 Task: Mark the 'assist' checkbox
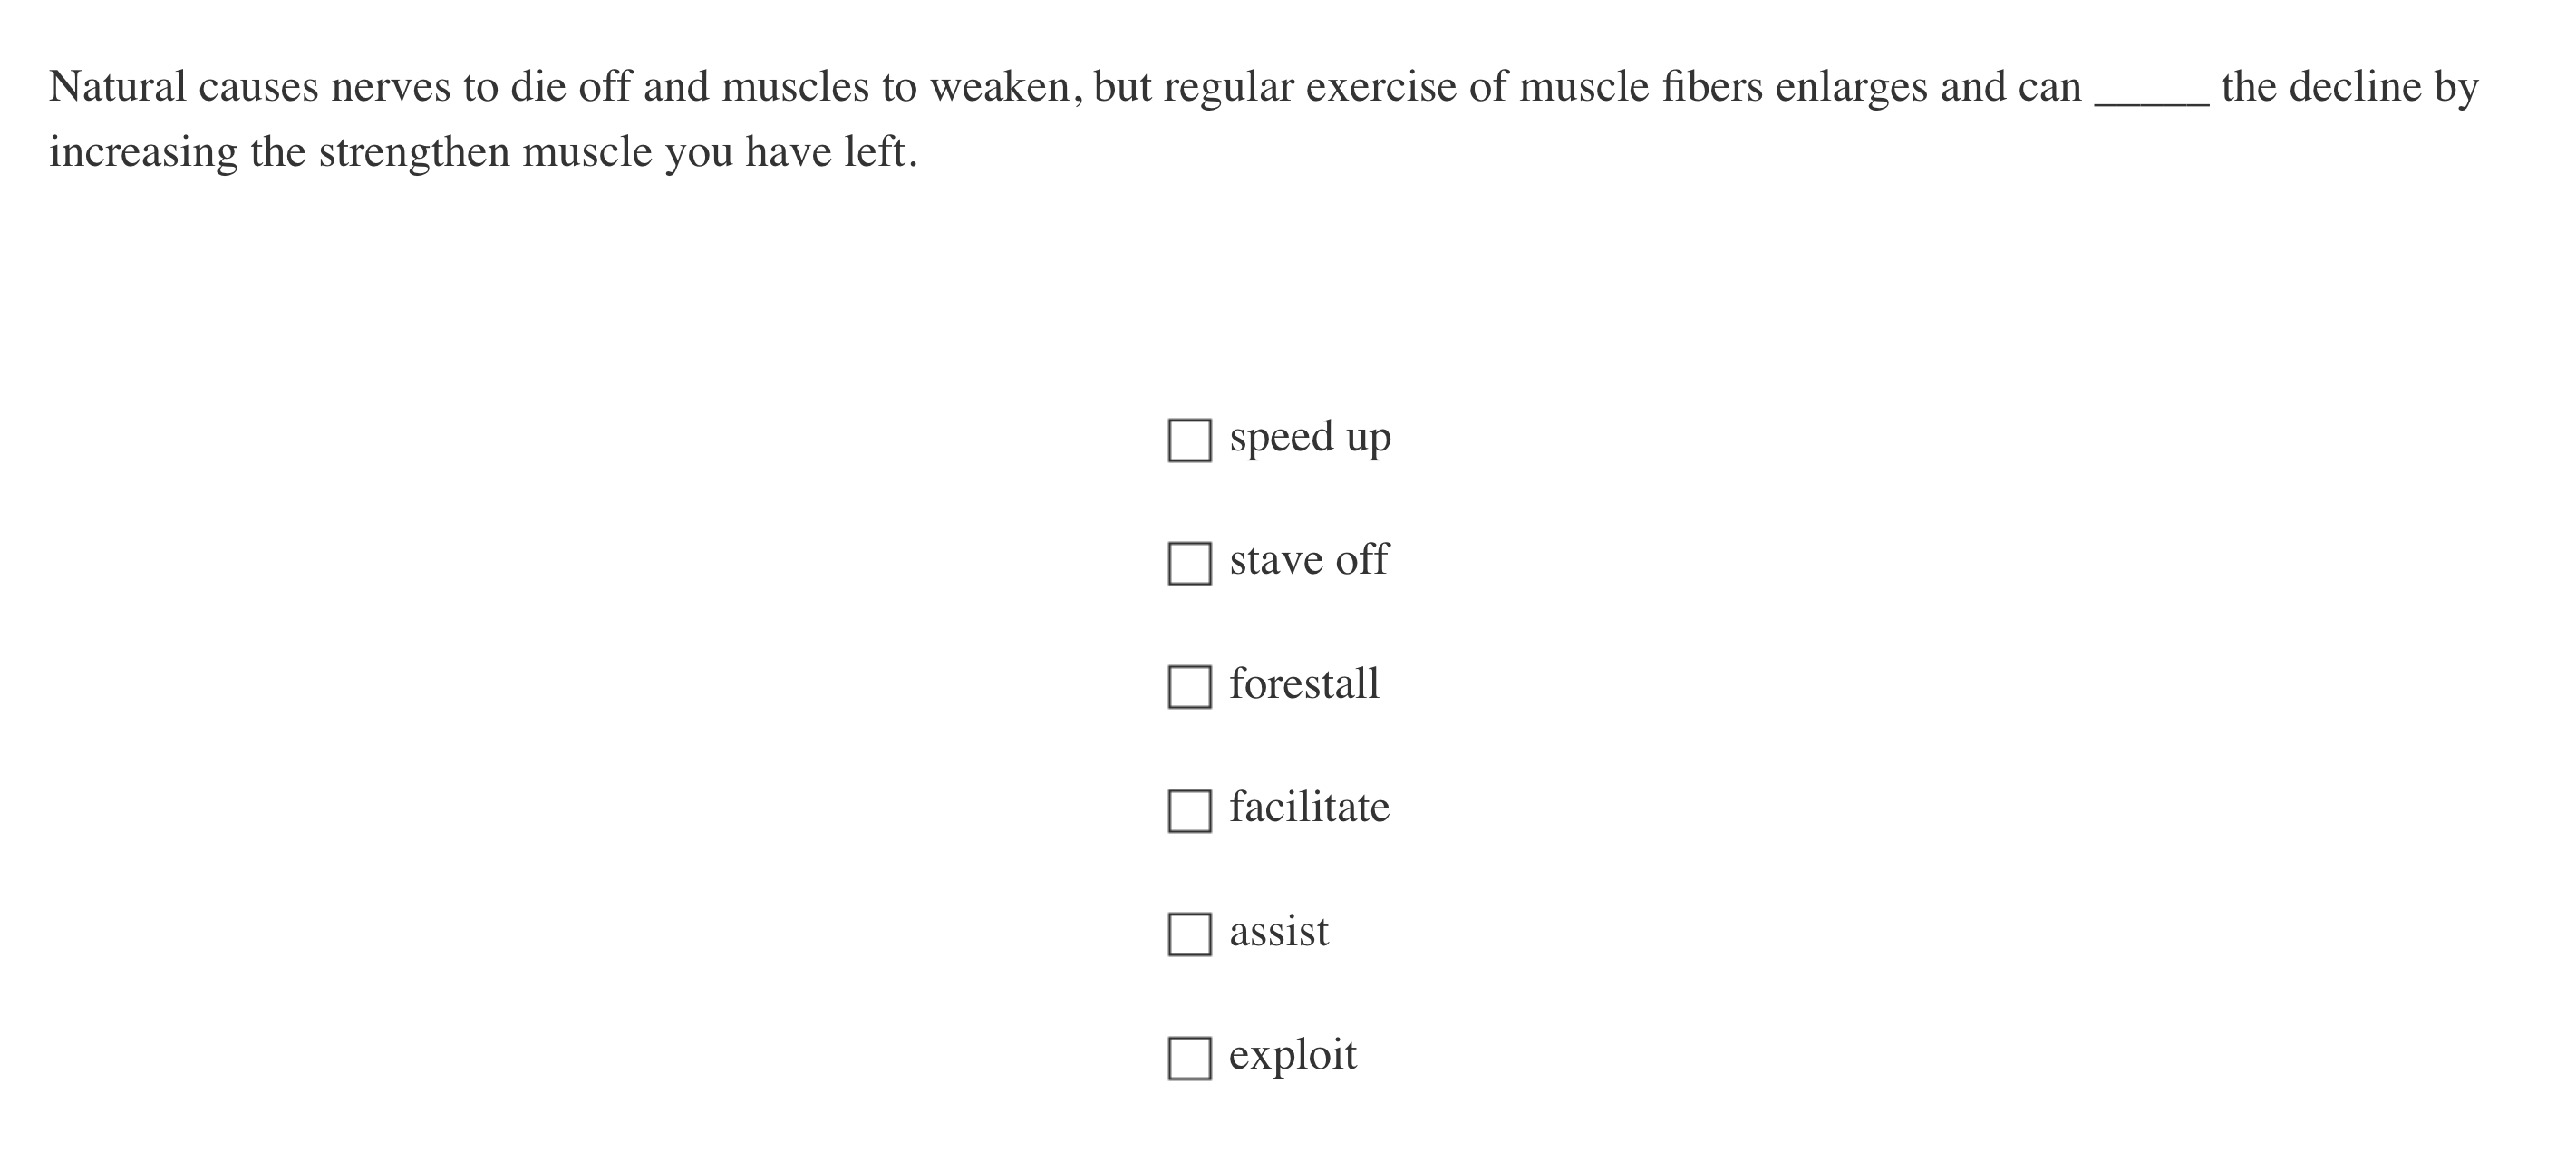[1189, 934]
